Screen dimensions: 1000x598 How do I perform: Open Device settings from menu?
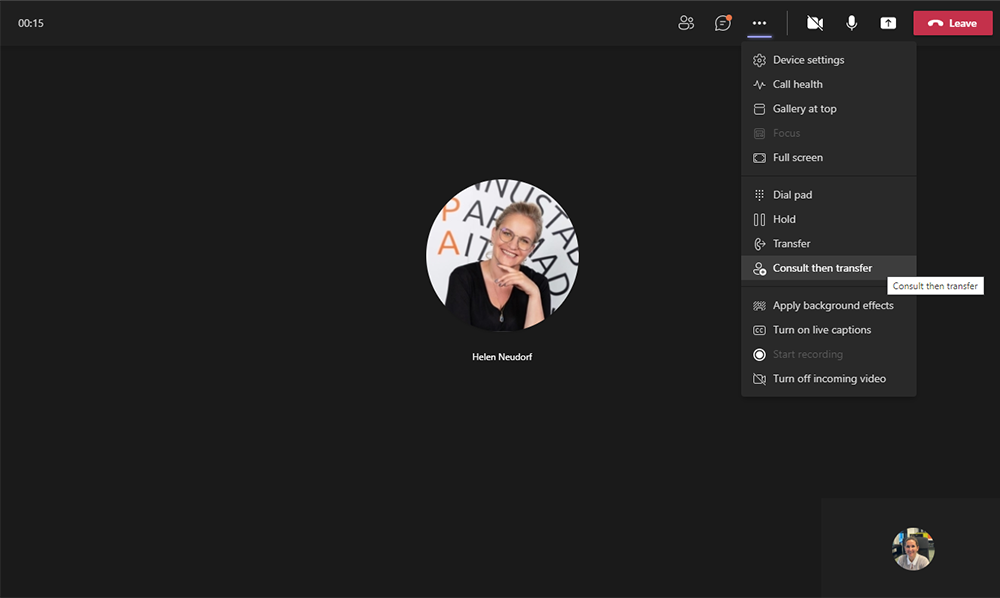808,60
